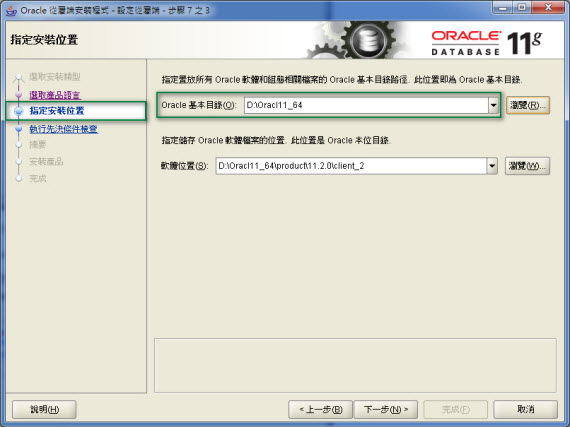Viewport: 570px width, 427px height.
Task: Maximize the installer window
Action: click(522, 8)
